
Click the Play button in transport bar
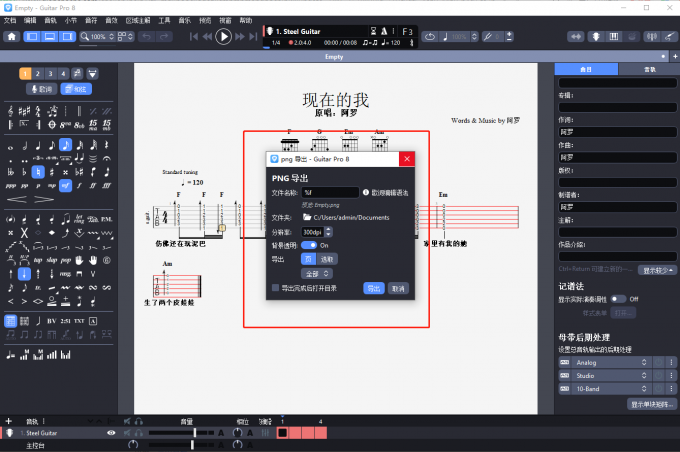click(223, 36)
